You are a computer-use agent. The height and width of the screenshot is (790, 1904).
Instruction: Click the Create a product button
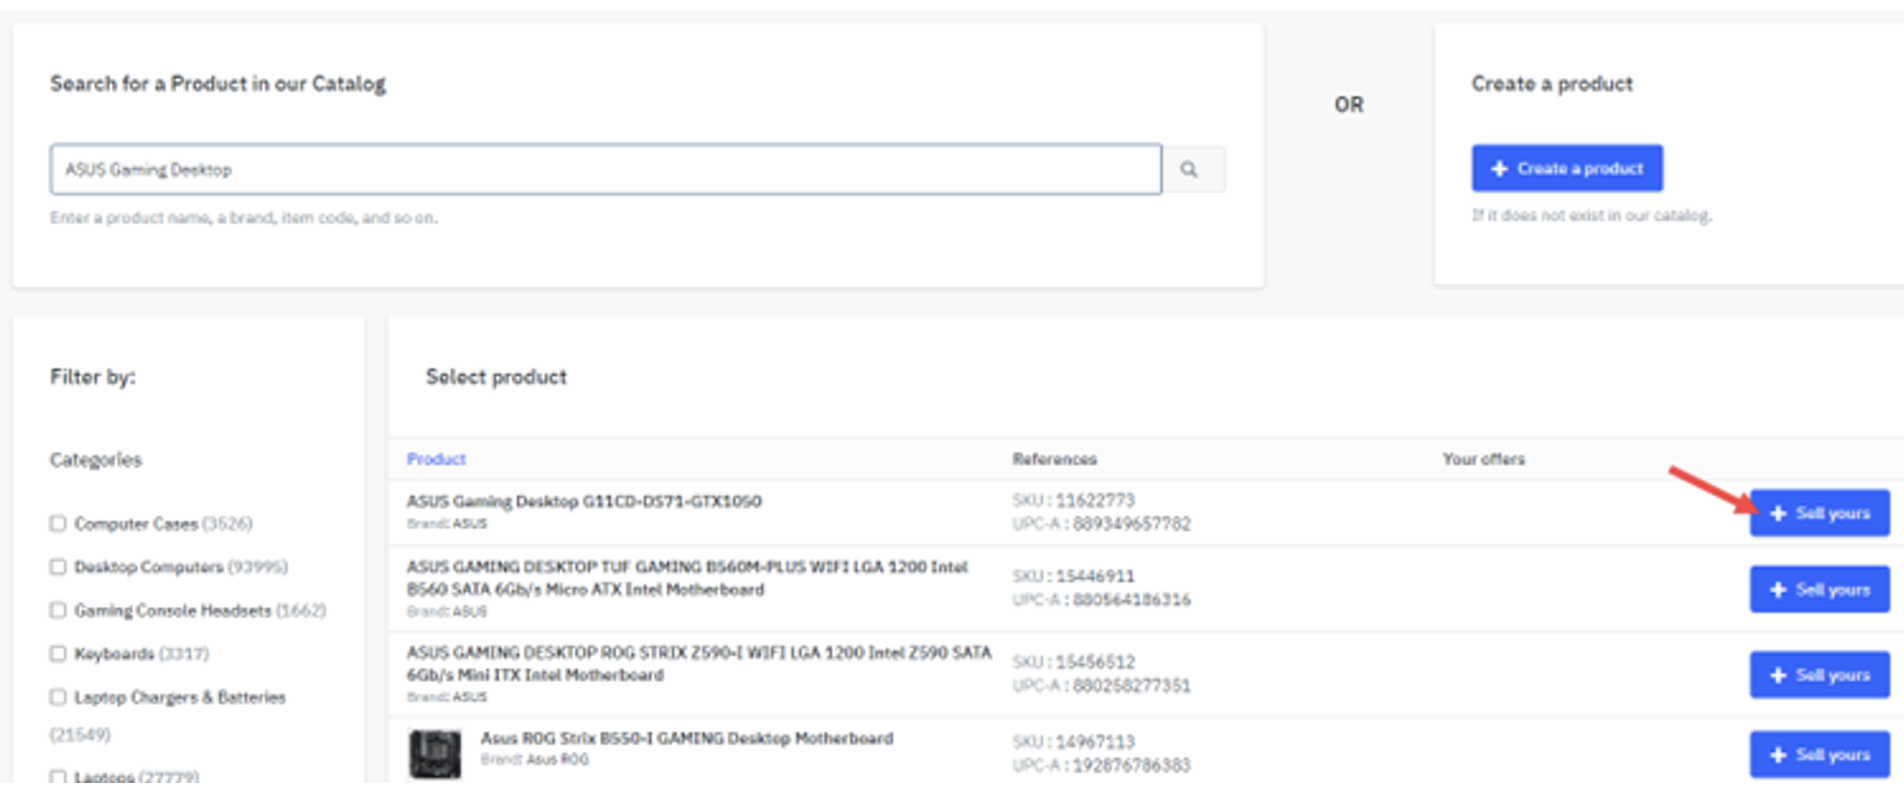coord(1567,168)
